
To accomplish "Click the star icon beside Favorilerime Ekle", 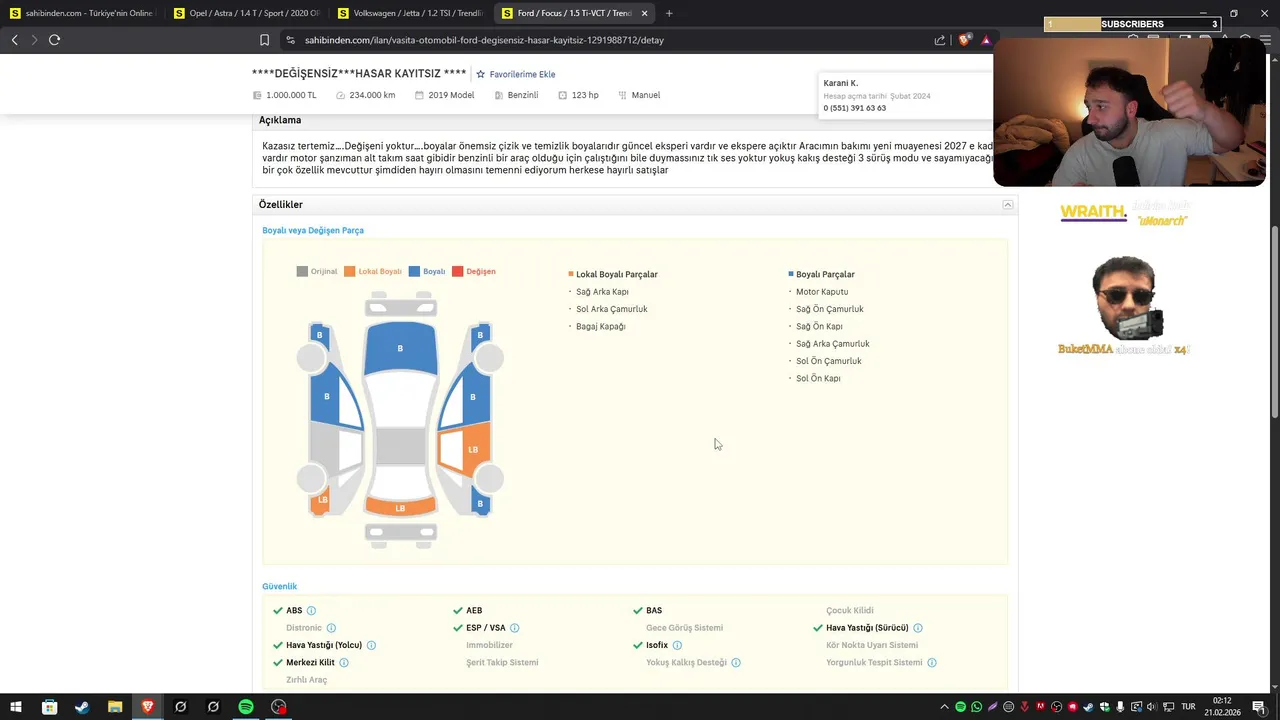I will point(480,74).
